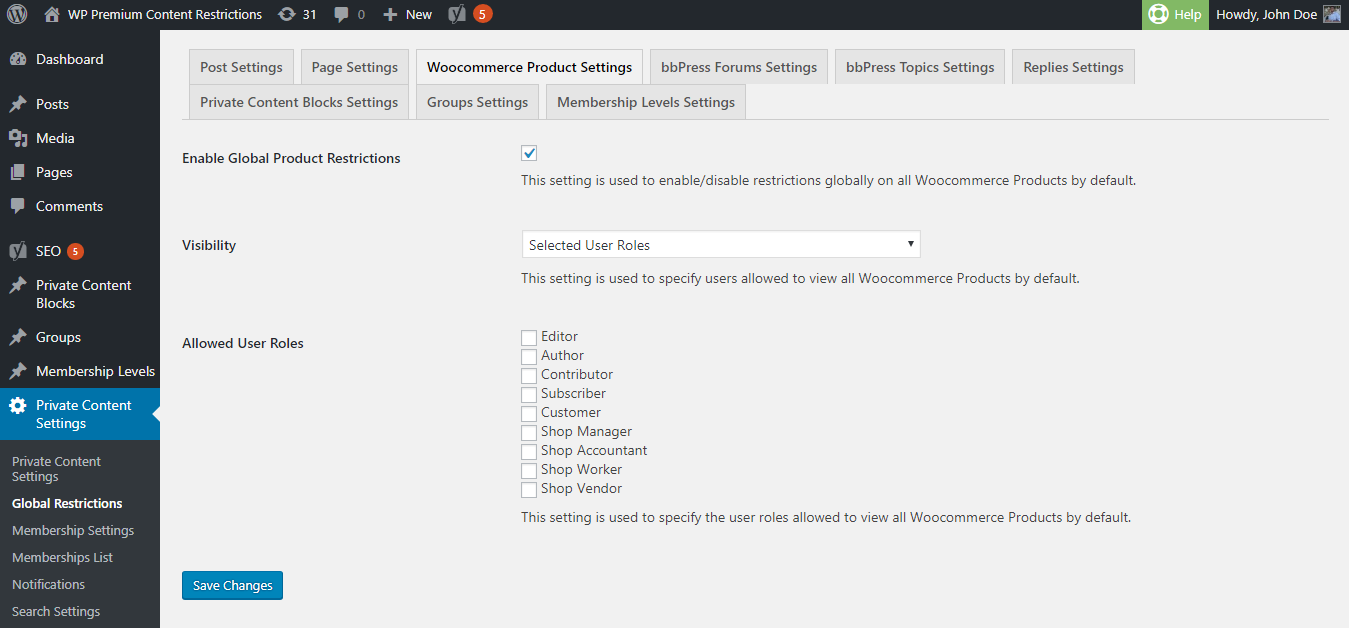Viewport: 1349px width, 628px height.
Task: Uncheck Enable Global Product Restrictions
Action: 529,153
